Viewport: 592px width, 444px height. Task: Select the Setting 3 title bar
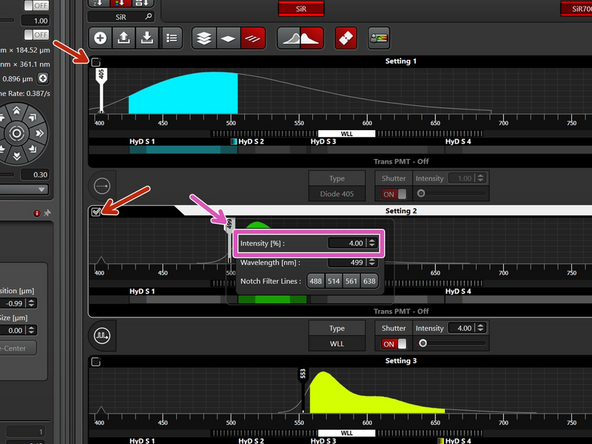click(x=401, y=361)
